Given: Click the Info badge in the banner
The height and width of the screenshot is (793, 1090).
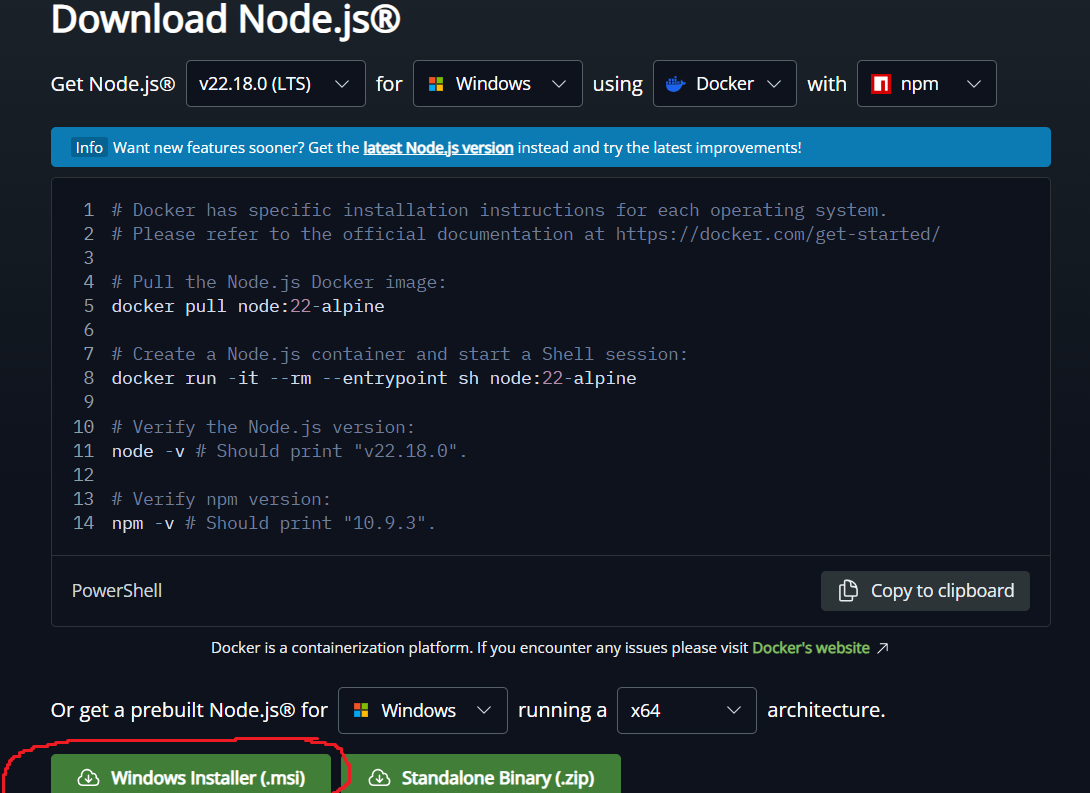Looking at the screenshot, I should pos(89,147).
